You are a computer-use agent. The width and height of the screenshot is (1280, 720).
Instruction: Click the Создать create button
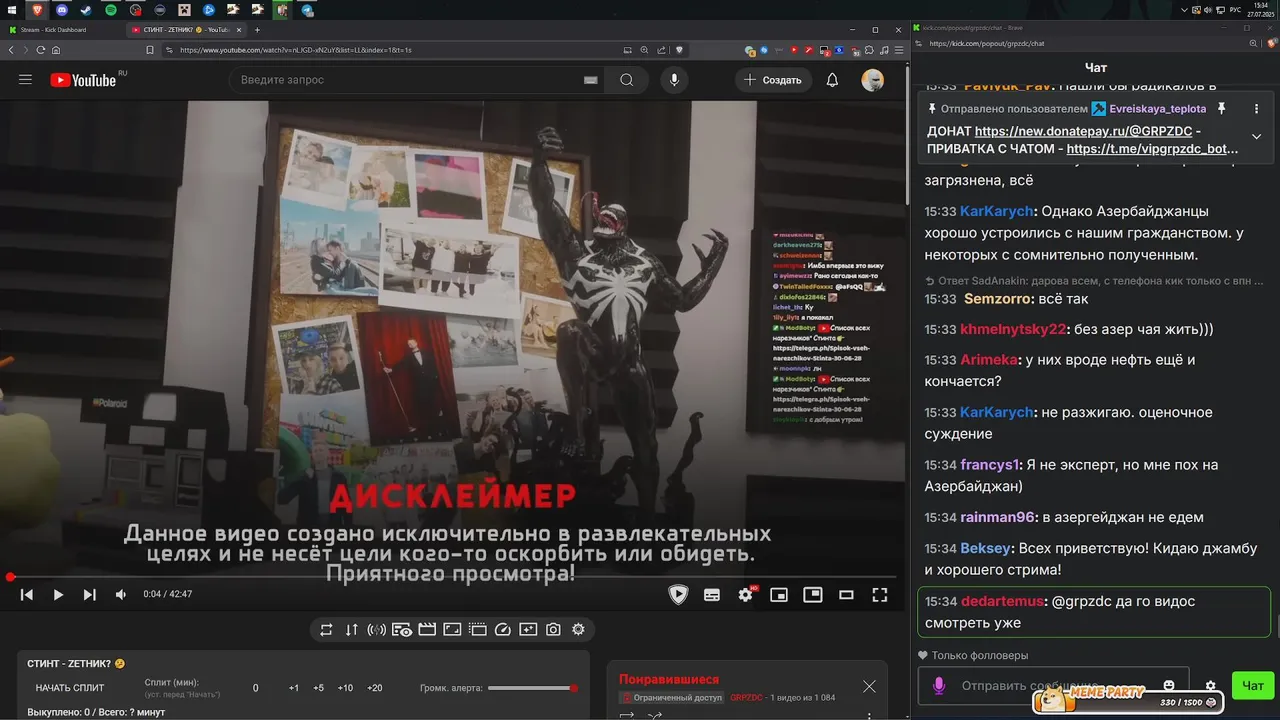773,80
